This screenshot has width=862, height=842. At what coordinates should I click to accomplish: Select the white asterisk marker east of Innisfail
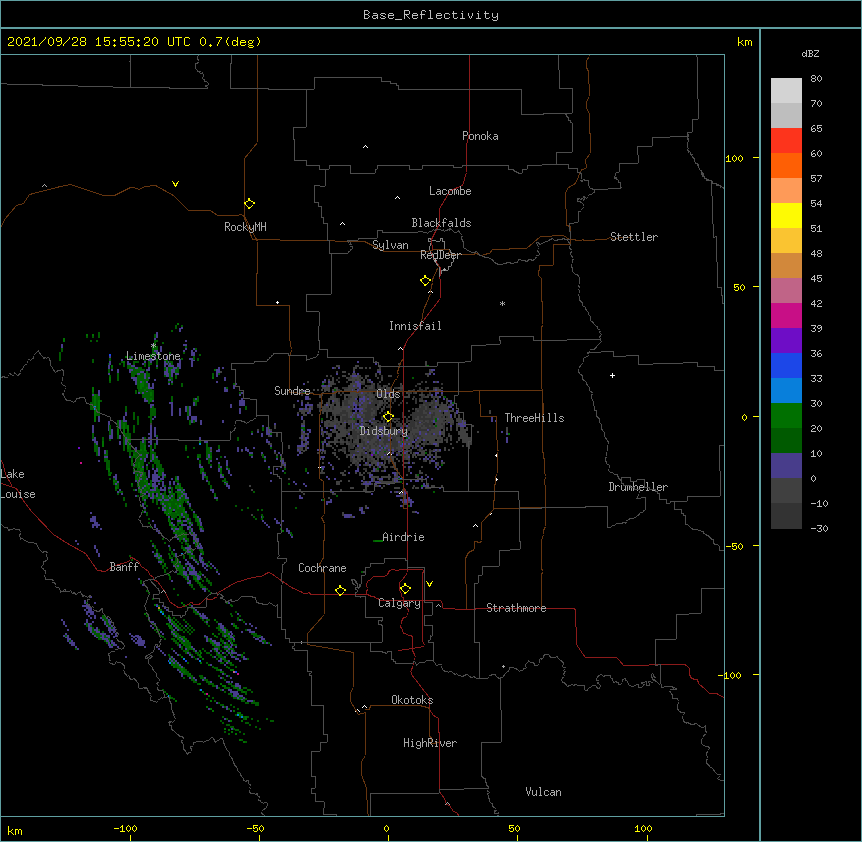tap(502, 303)
